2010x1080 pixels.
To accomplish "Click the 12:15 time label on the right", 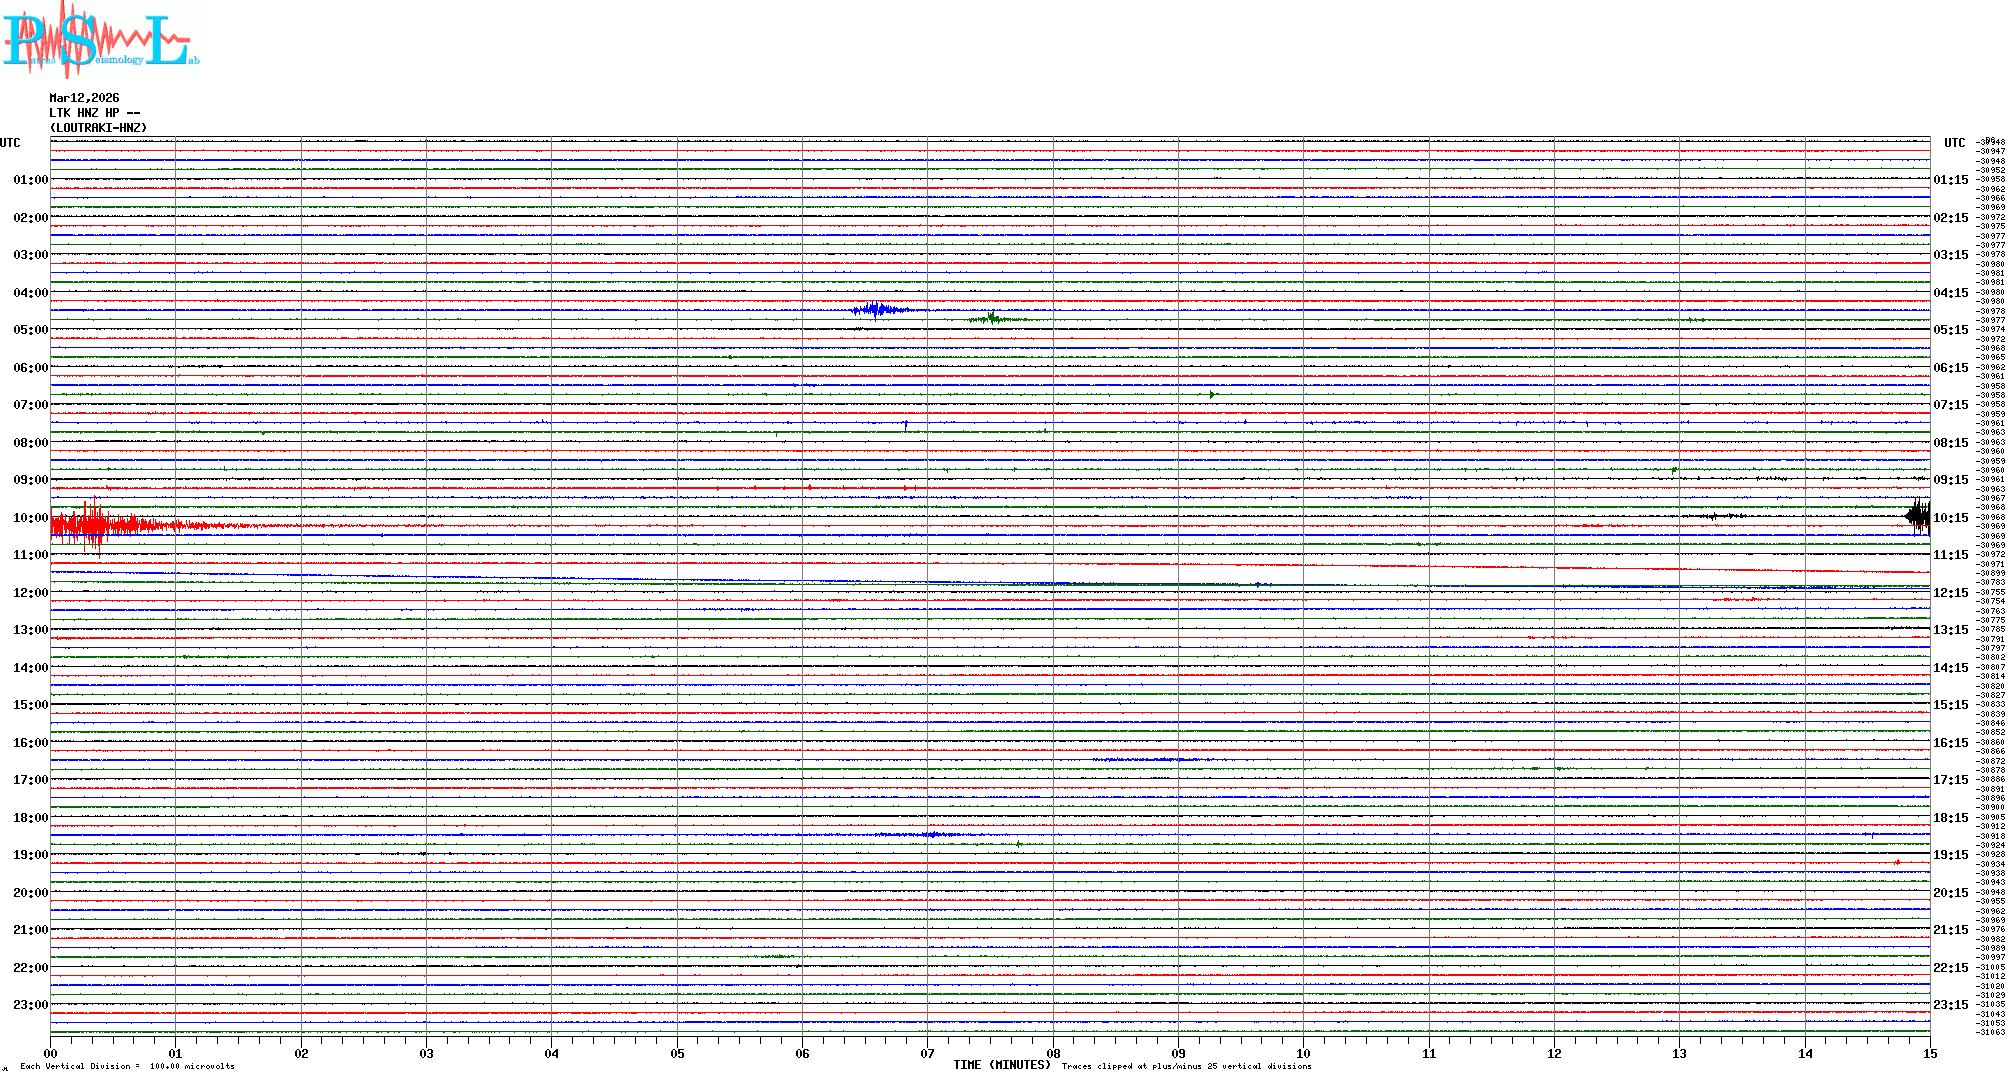I will [1950, 593].
